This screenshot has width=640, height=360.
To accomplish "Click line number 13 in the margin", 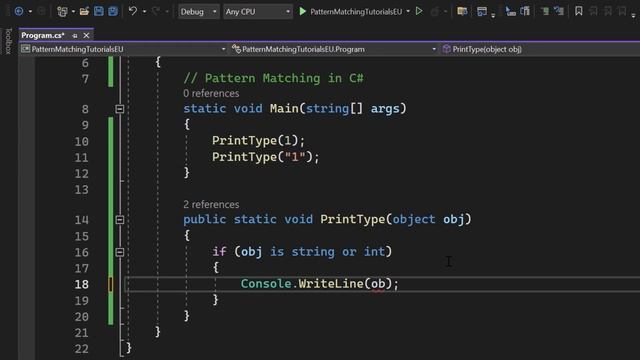I will [x=81, y=190].
